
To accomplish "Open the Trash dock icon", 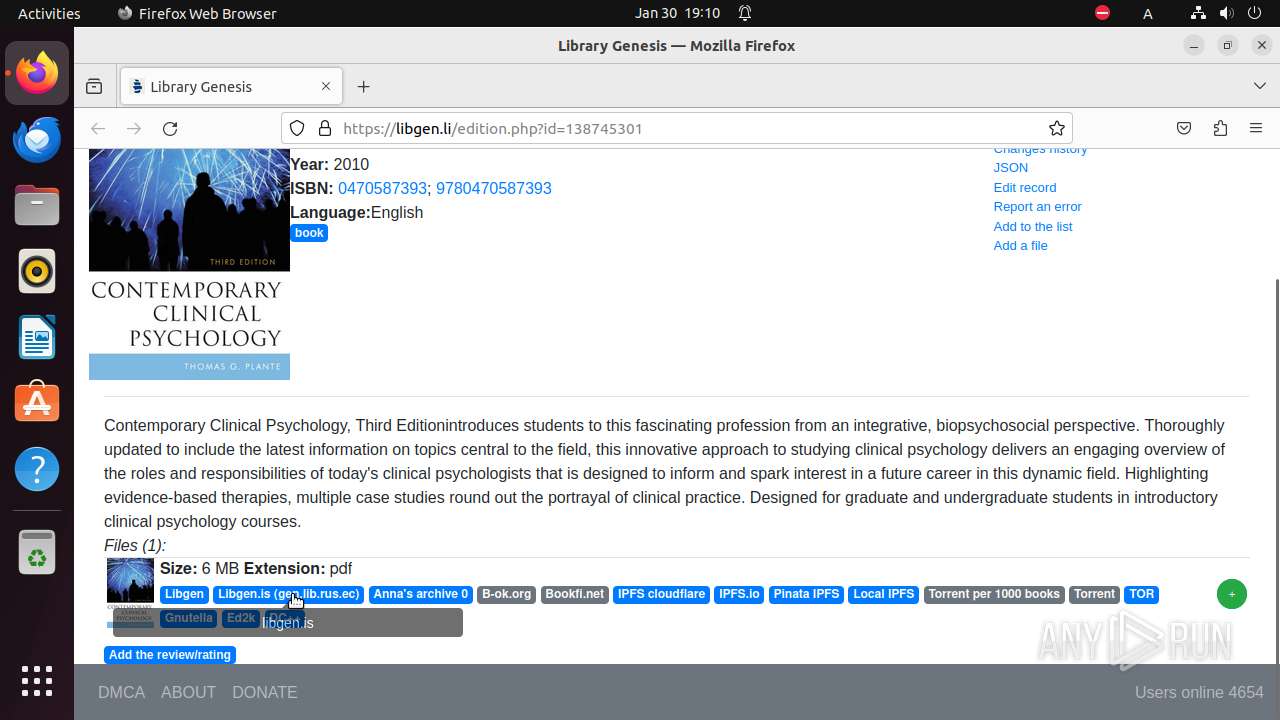I will pos(37,552).
